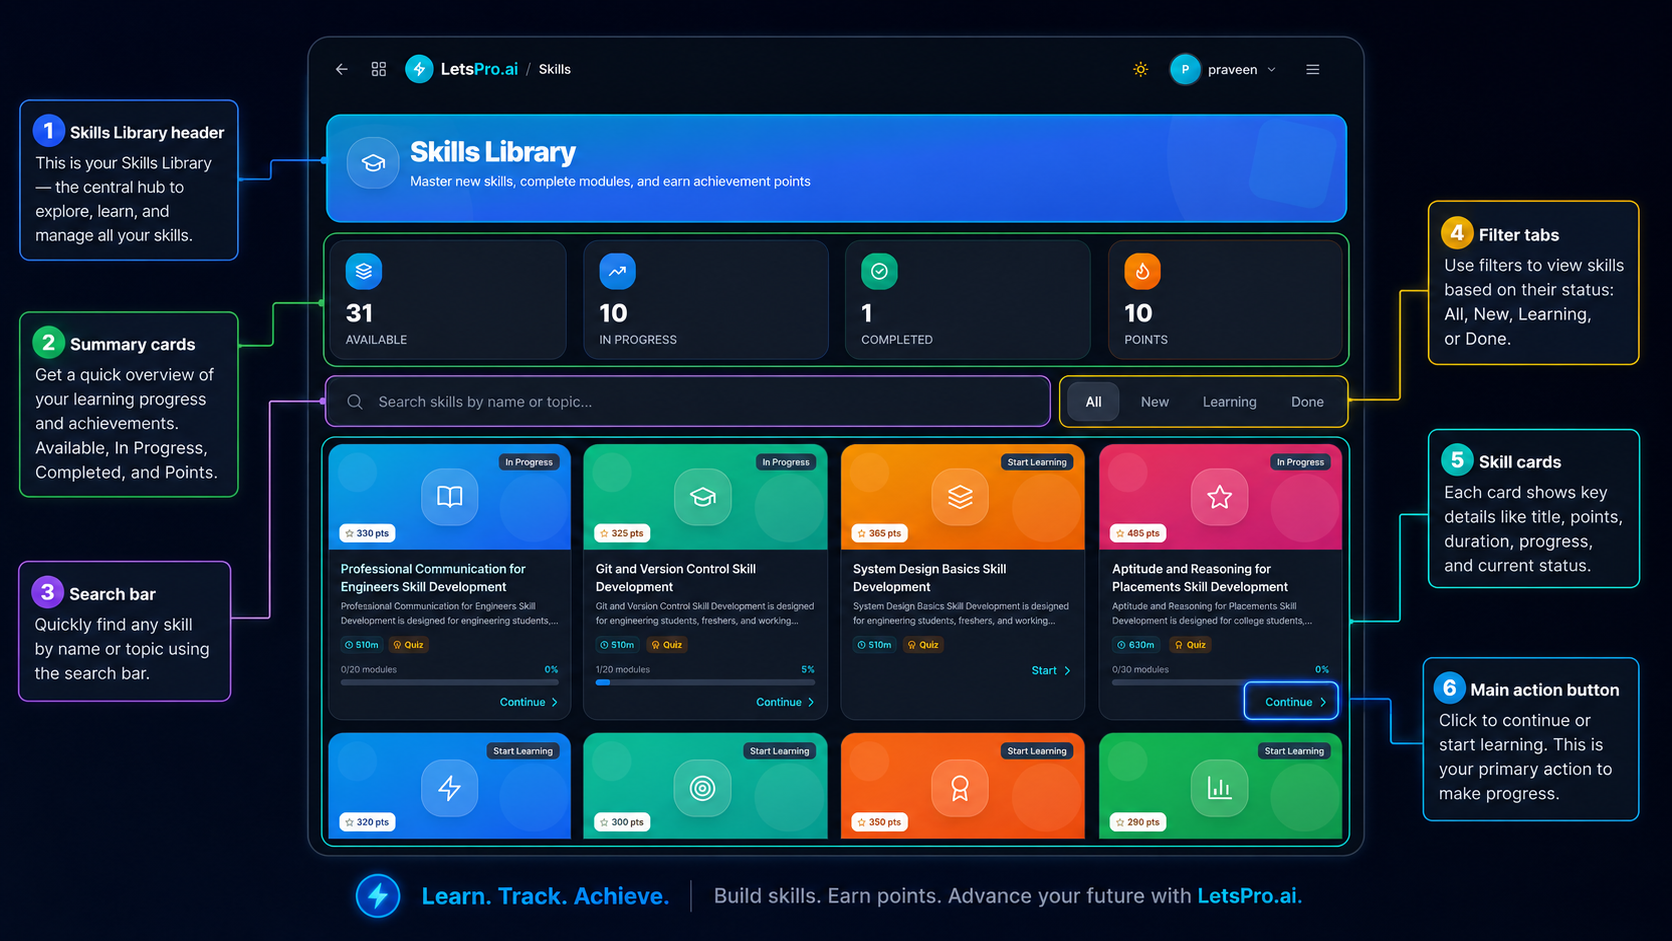Click the 365 pts badge
The image size is (1672, 941).
pyautogui.click(x=880, y=533)
